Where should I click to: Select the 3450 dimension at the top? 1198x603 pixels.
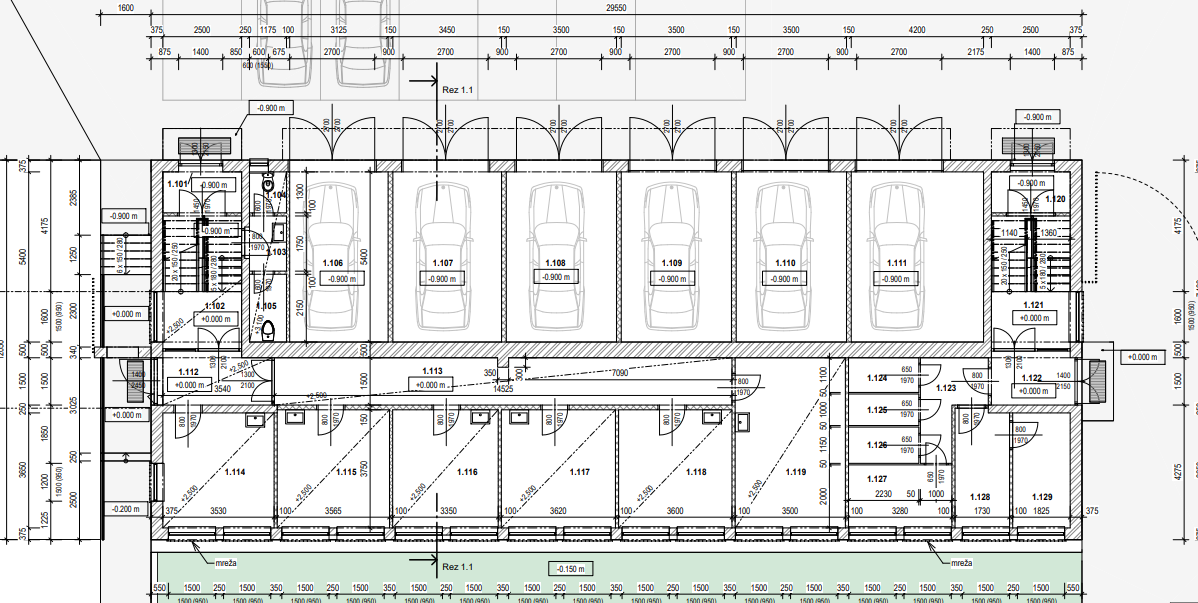click(x=446, y=30)
